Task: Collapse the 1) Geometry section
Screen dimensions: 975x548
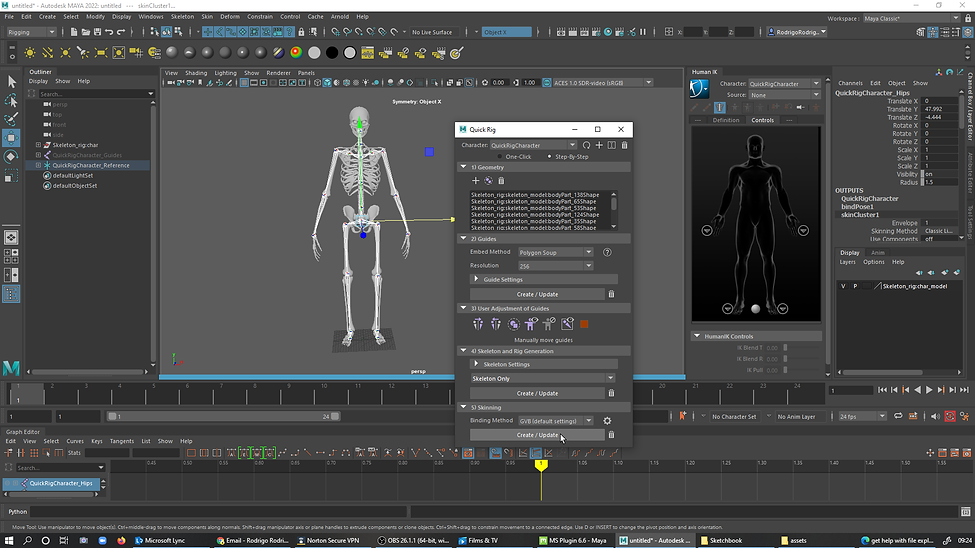Action: (x=463, y=167)
